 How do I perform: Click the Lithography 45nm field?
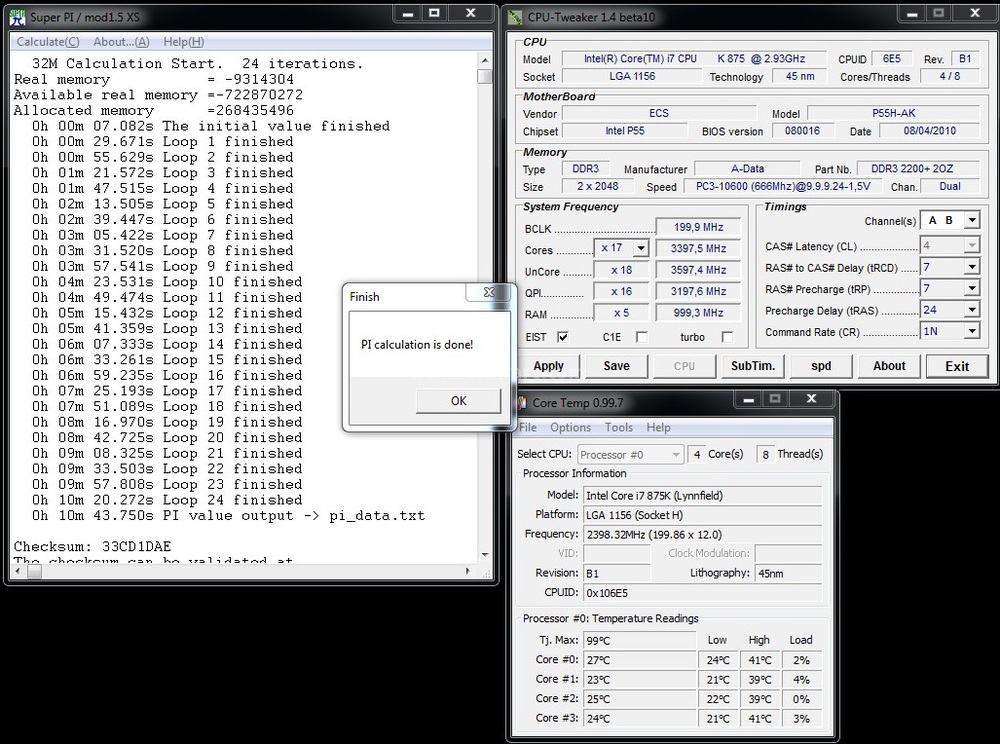(x=789, y=573)
